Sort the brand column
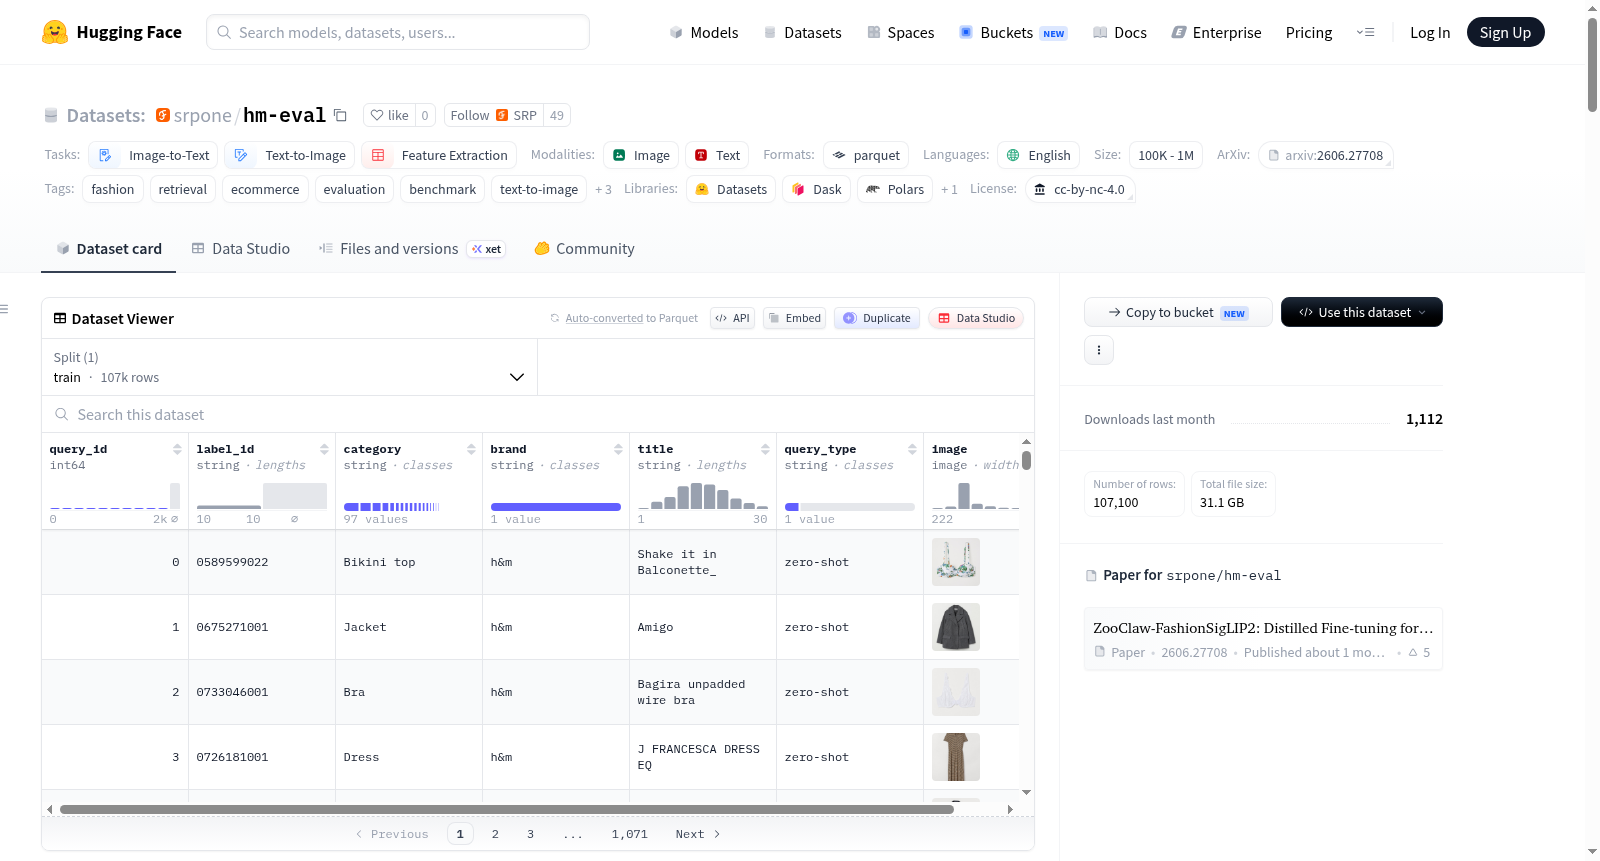This screenshot has width=1600, height=861. [x=618, y=449]
